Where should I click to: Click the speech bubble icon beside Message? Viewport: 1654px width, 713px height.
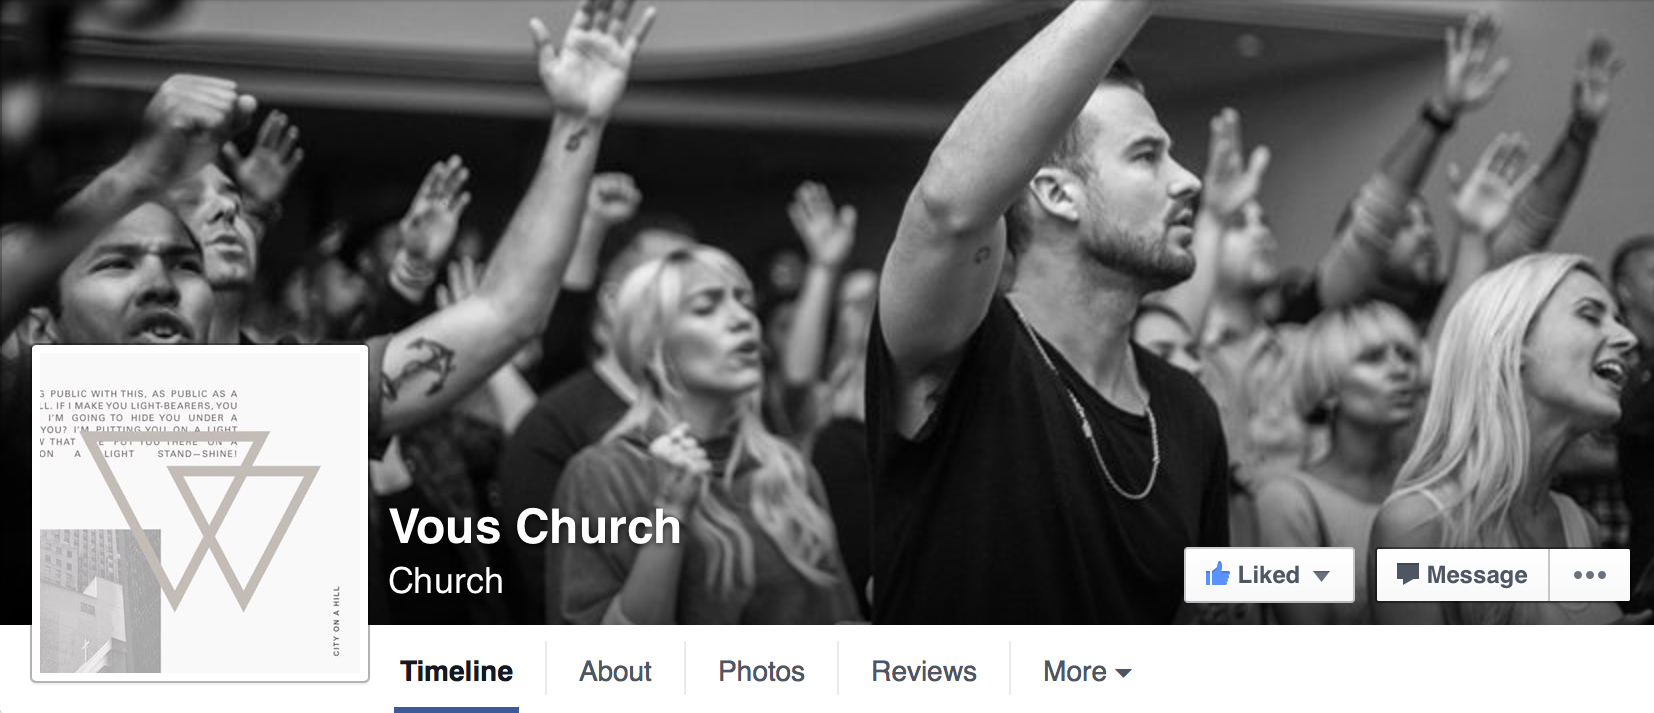click(1407, 574)
